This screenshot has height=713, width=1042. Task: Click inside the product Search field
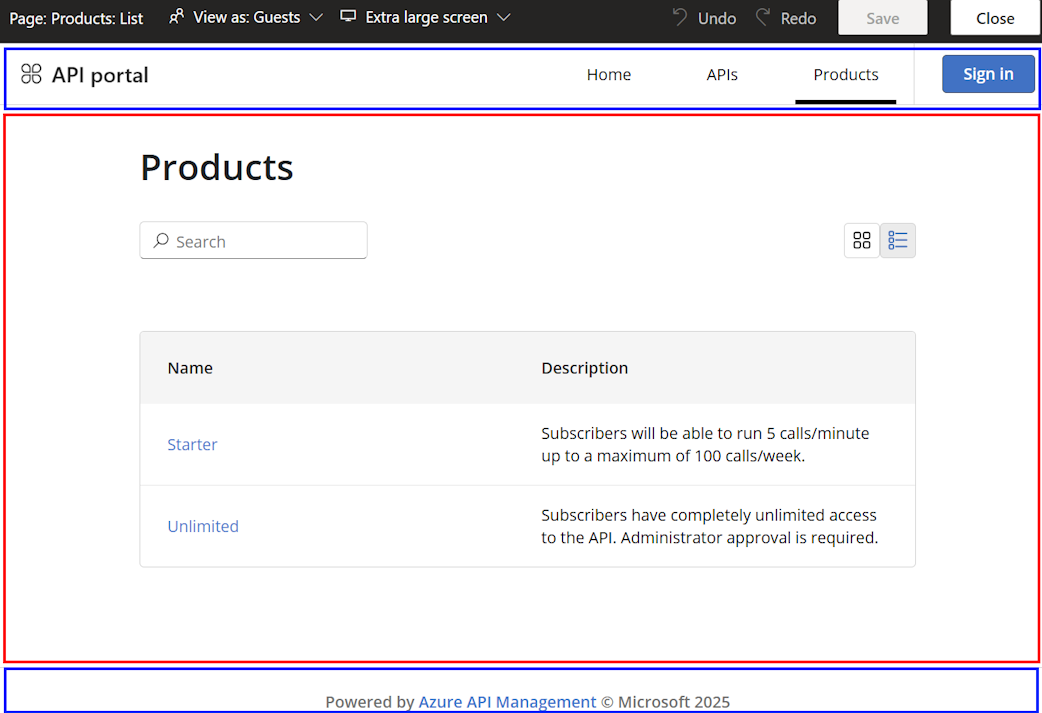[x=253, y=241]
